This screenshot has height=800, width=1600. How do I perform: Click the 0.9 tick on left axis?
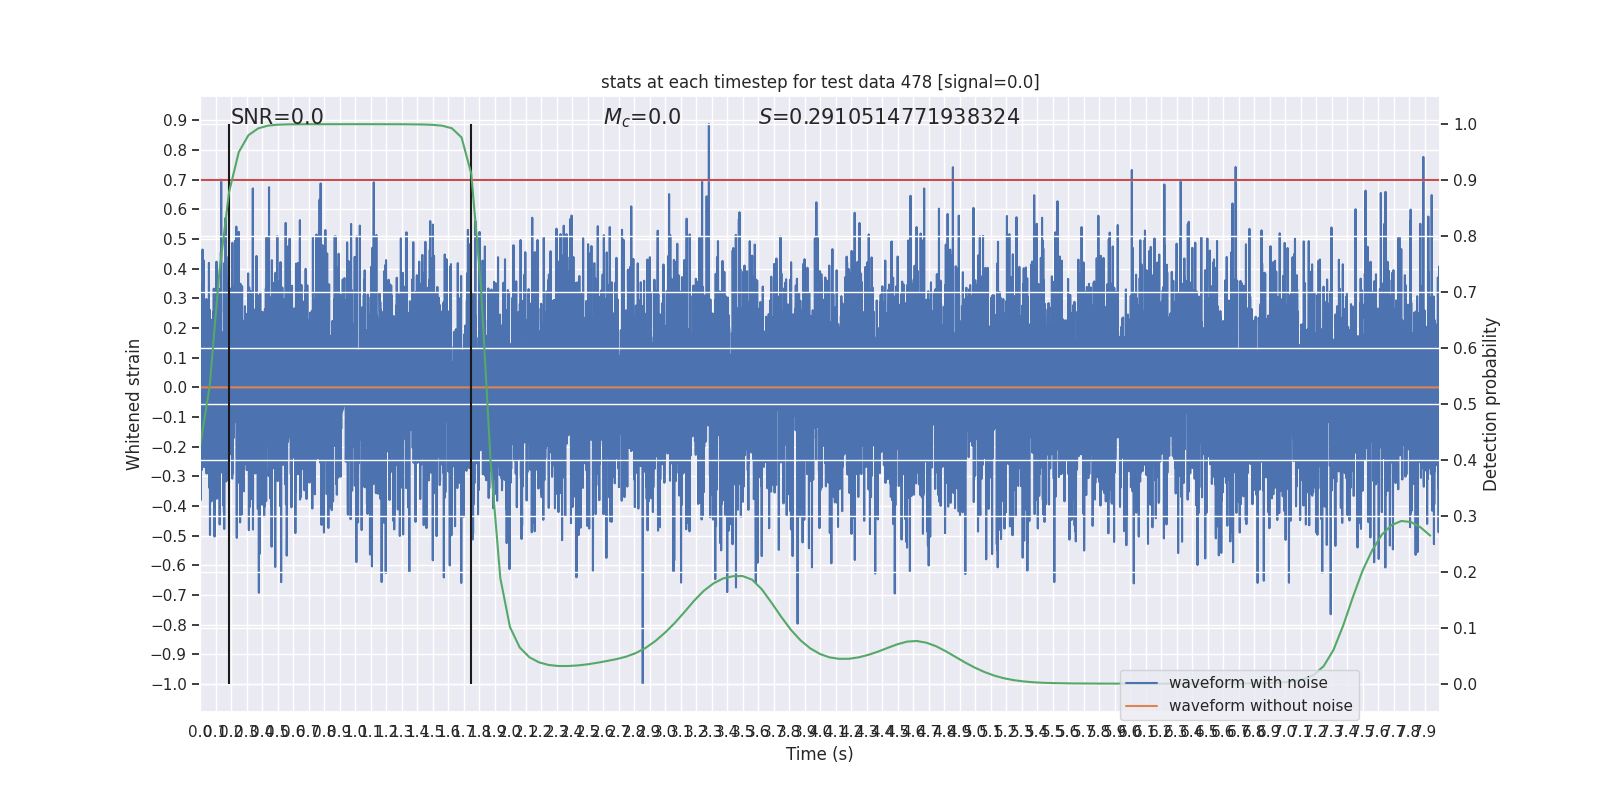(175, 121)
